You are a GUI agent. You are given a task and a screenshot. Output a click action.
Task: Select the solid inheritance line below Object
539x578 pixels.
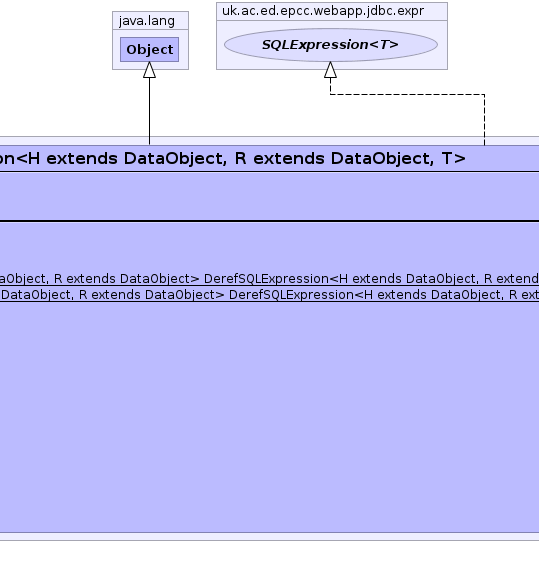tap(149, 111)
